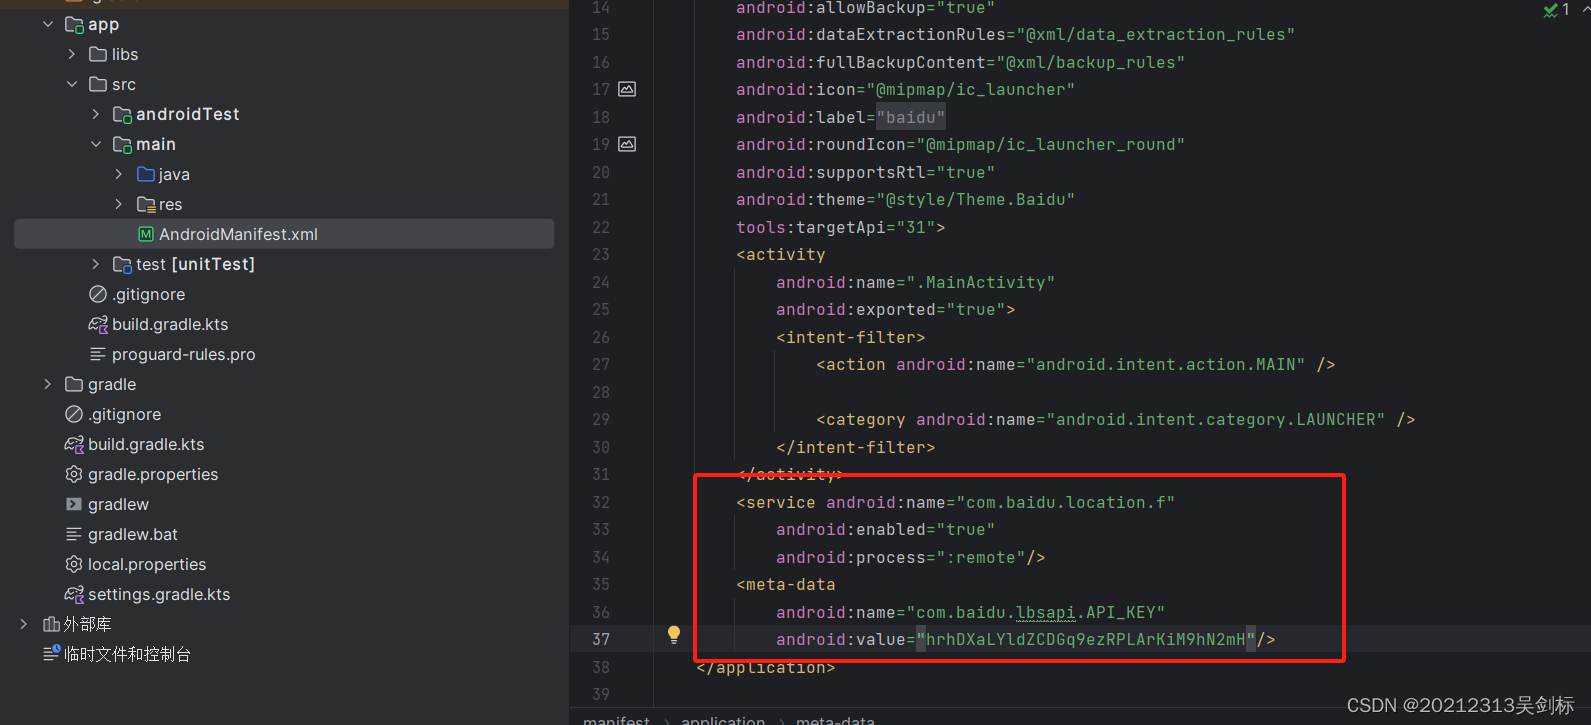Screen dimensions: 1591x725
Task: Select 临时文件和控制台 entry
Action: pyautogui.click(x=127, y=654)
